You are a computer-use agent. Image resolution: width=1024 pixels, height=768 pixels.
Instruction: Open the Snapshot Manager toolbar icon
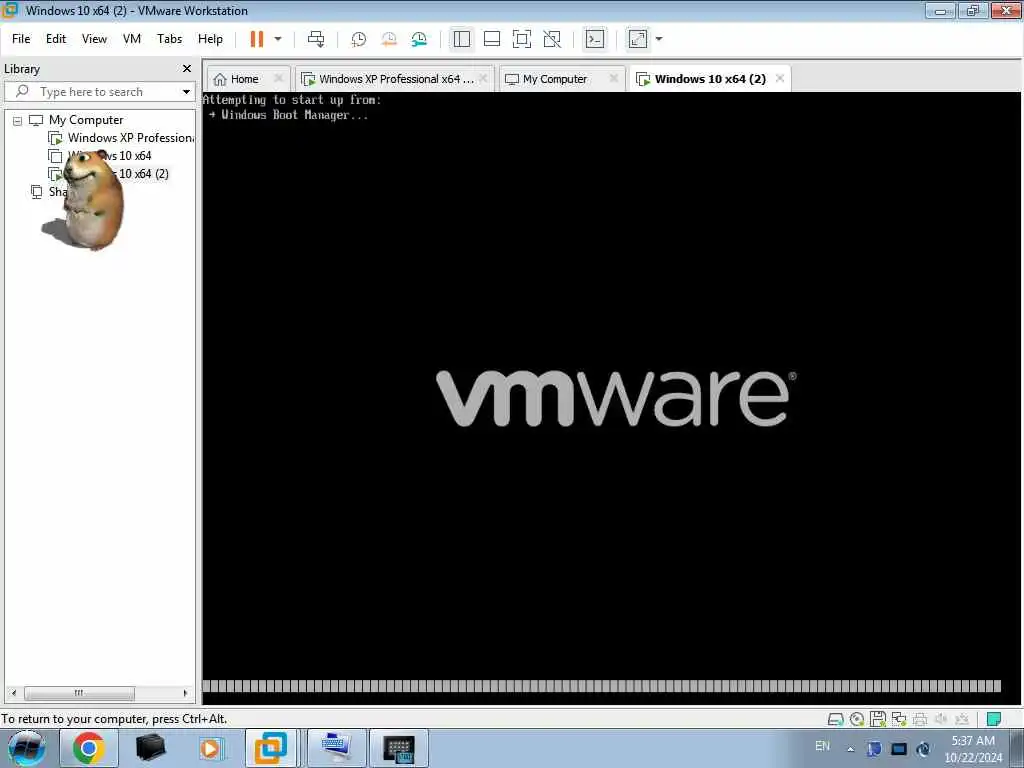tap(419, 39)
